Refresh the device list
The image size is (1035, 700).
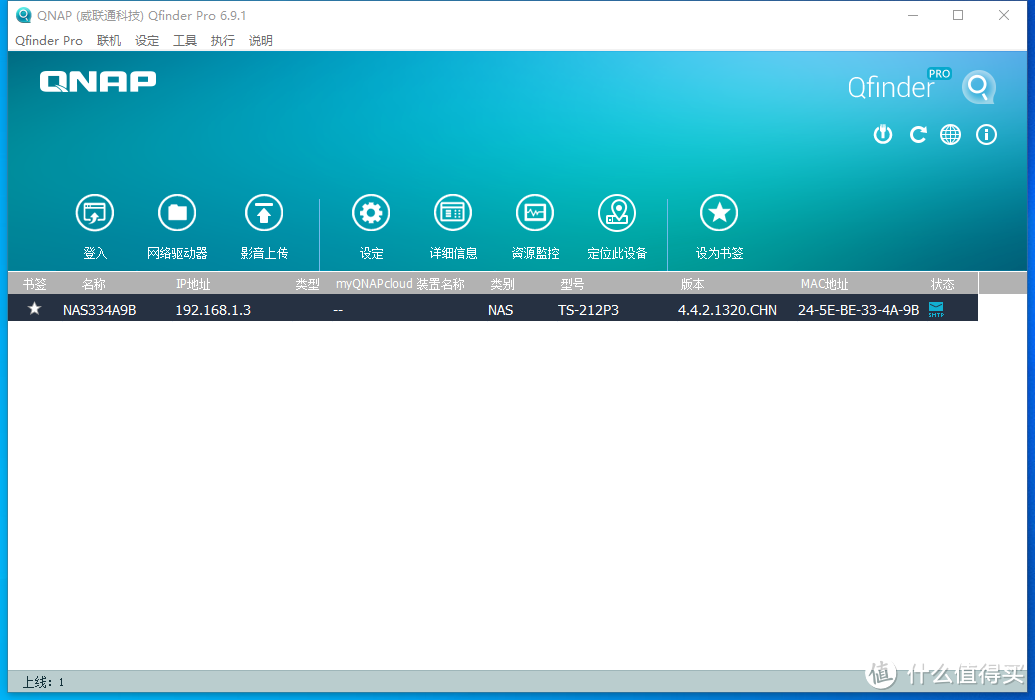point(918,135)
